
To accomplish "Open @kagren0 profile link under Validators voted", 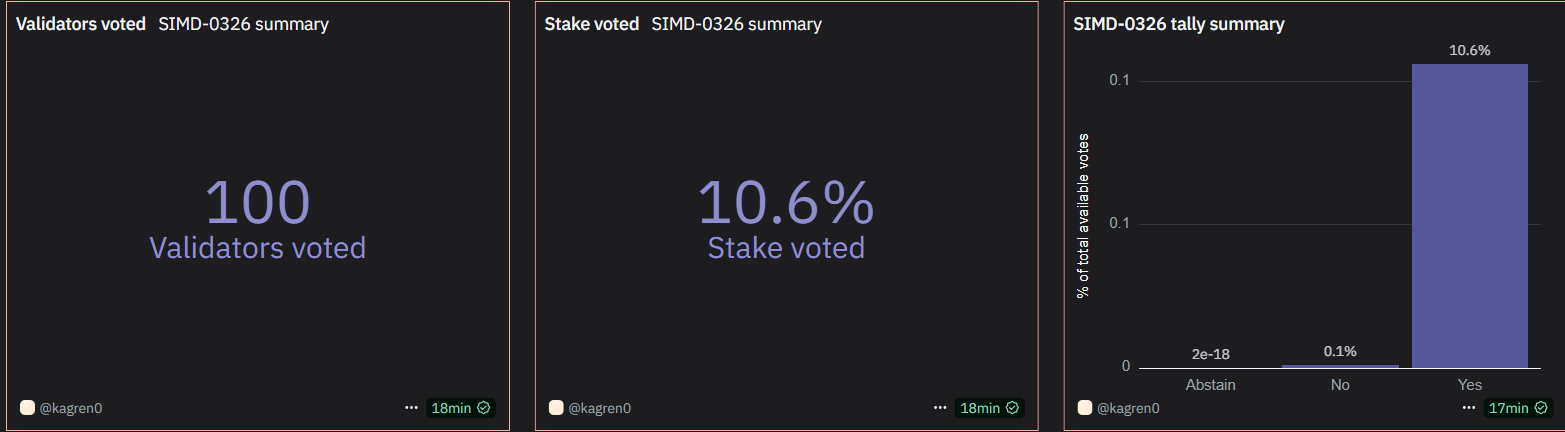I will coord(71,408).
